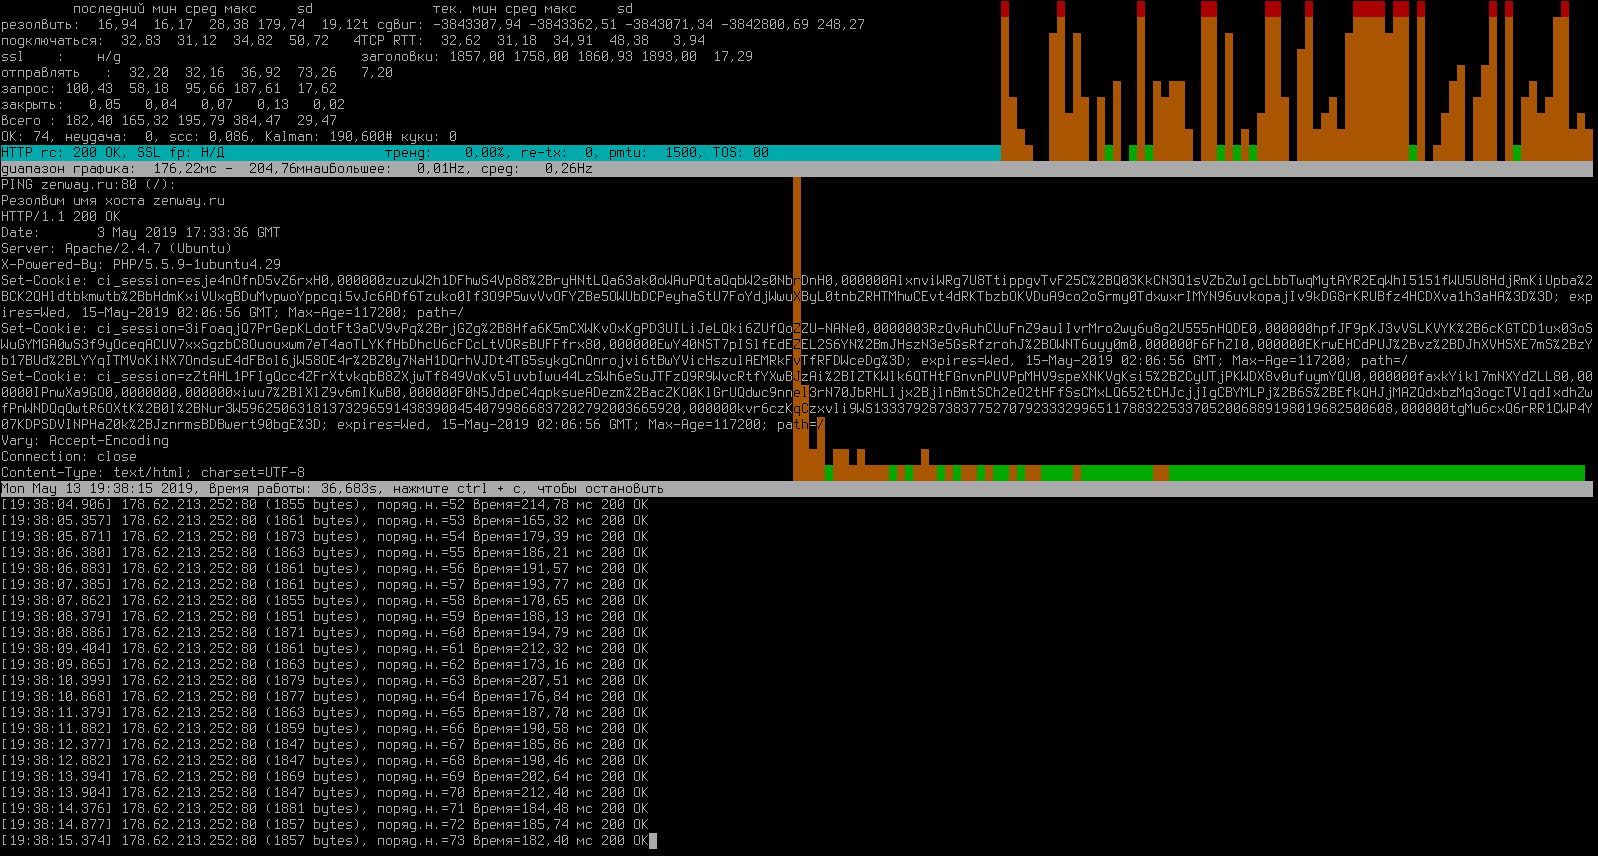The image size is (1598, 856).
Task: Select the "TOS: 00" status entry
Action: click(x=741, y=152)
